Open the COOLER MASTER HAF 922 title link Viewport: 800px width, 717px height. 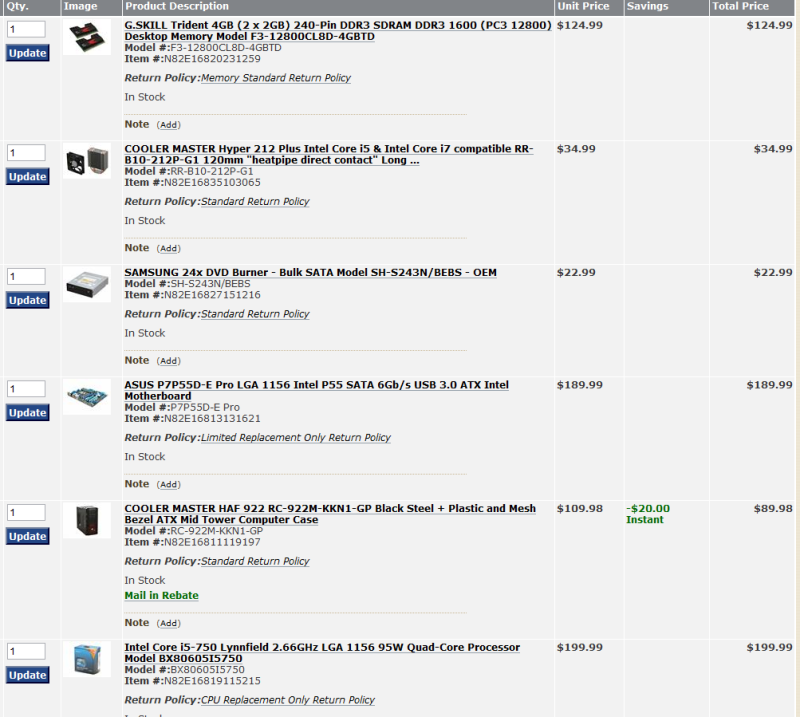pos(330,514)
